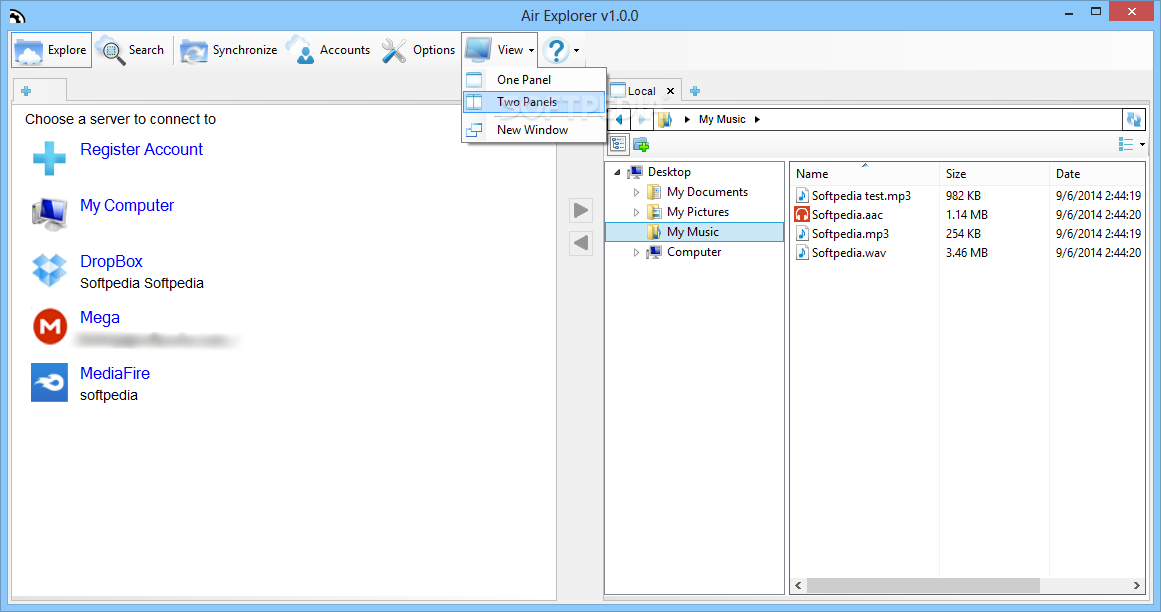Open the Accounts manager
The width and height of the screenshot is (1161, 612).
pyautogui.click(x=328, y=50)
